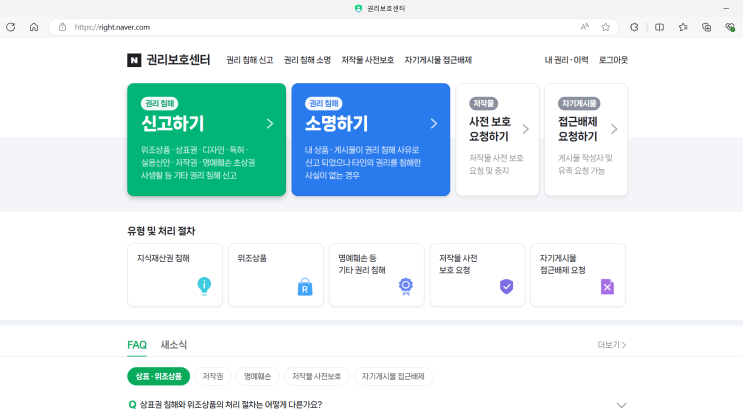
Task: Click 권리보호센터 title link
Action: point(178,60)
